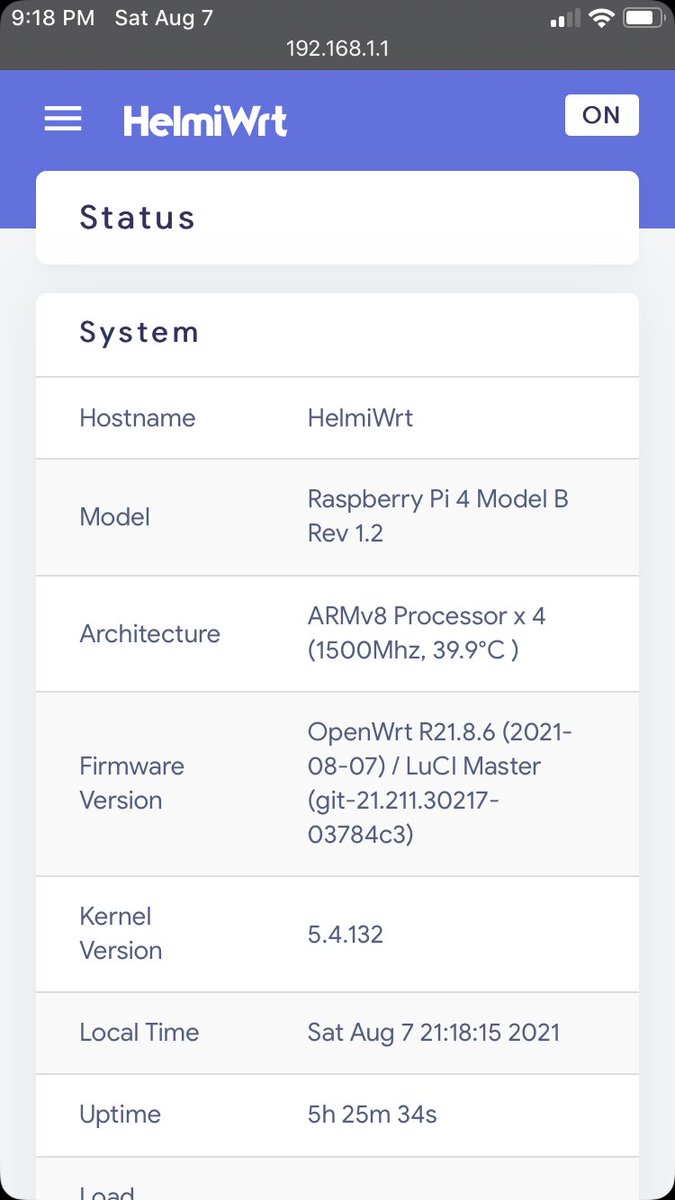
Task: Select the System section heading
Action: click(x=139, y=333)
